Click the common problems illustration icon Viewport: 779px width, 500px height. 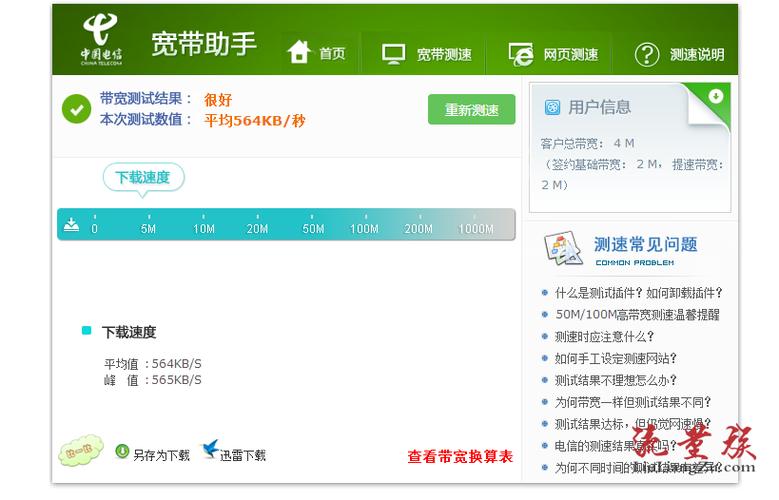point(563,249)
